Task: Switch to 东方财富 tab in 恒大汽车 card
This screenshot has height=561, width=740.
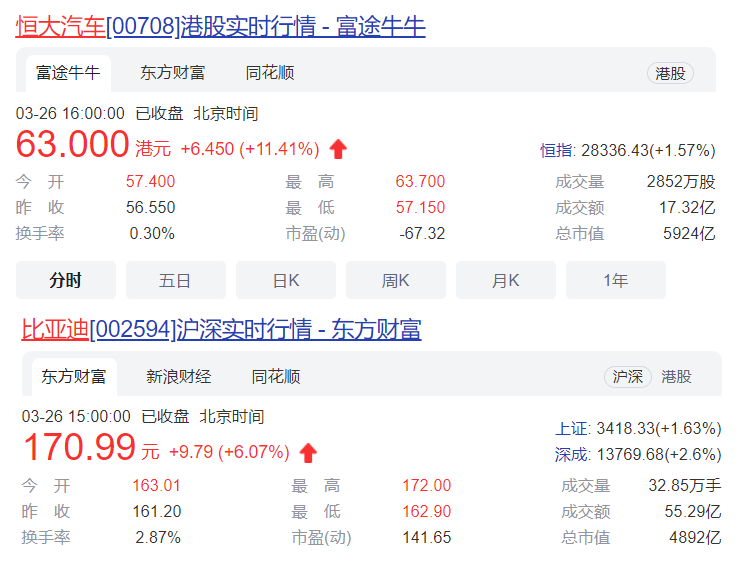Action: pos(172,73)
